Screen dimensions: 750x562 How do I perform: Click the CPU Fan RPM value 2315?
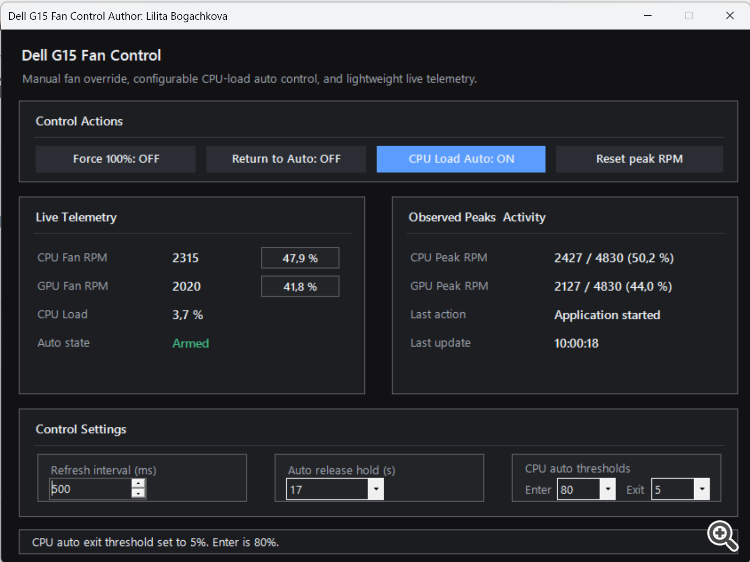186,258
